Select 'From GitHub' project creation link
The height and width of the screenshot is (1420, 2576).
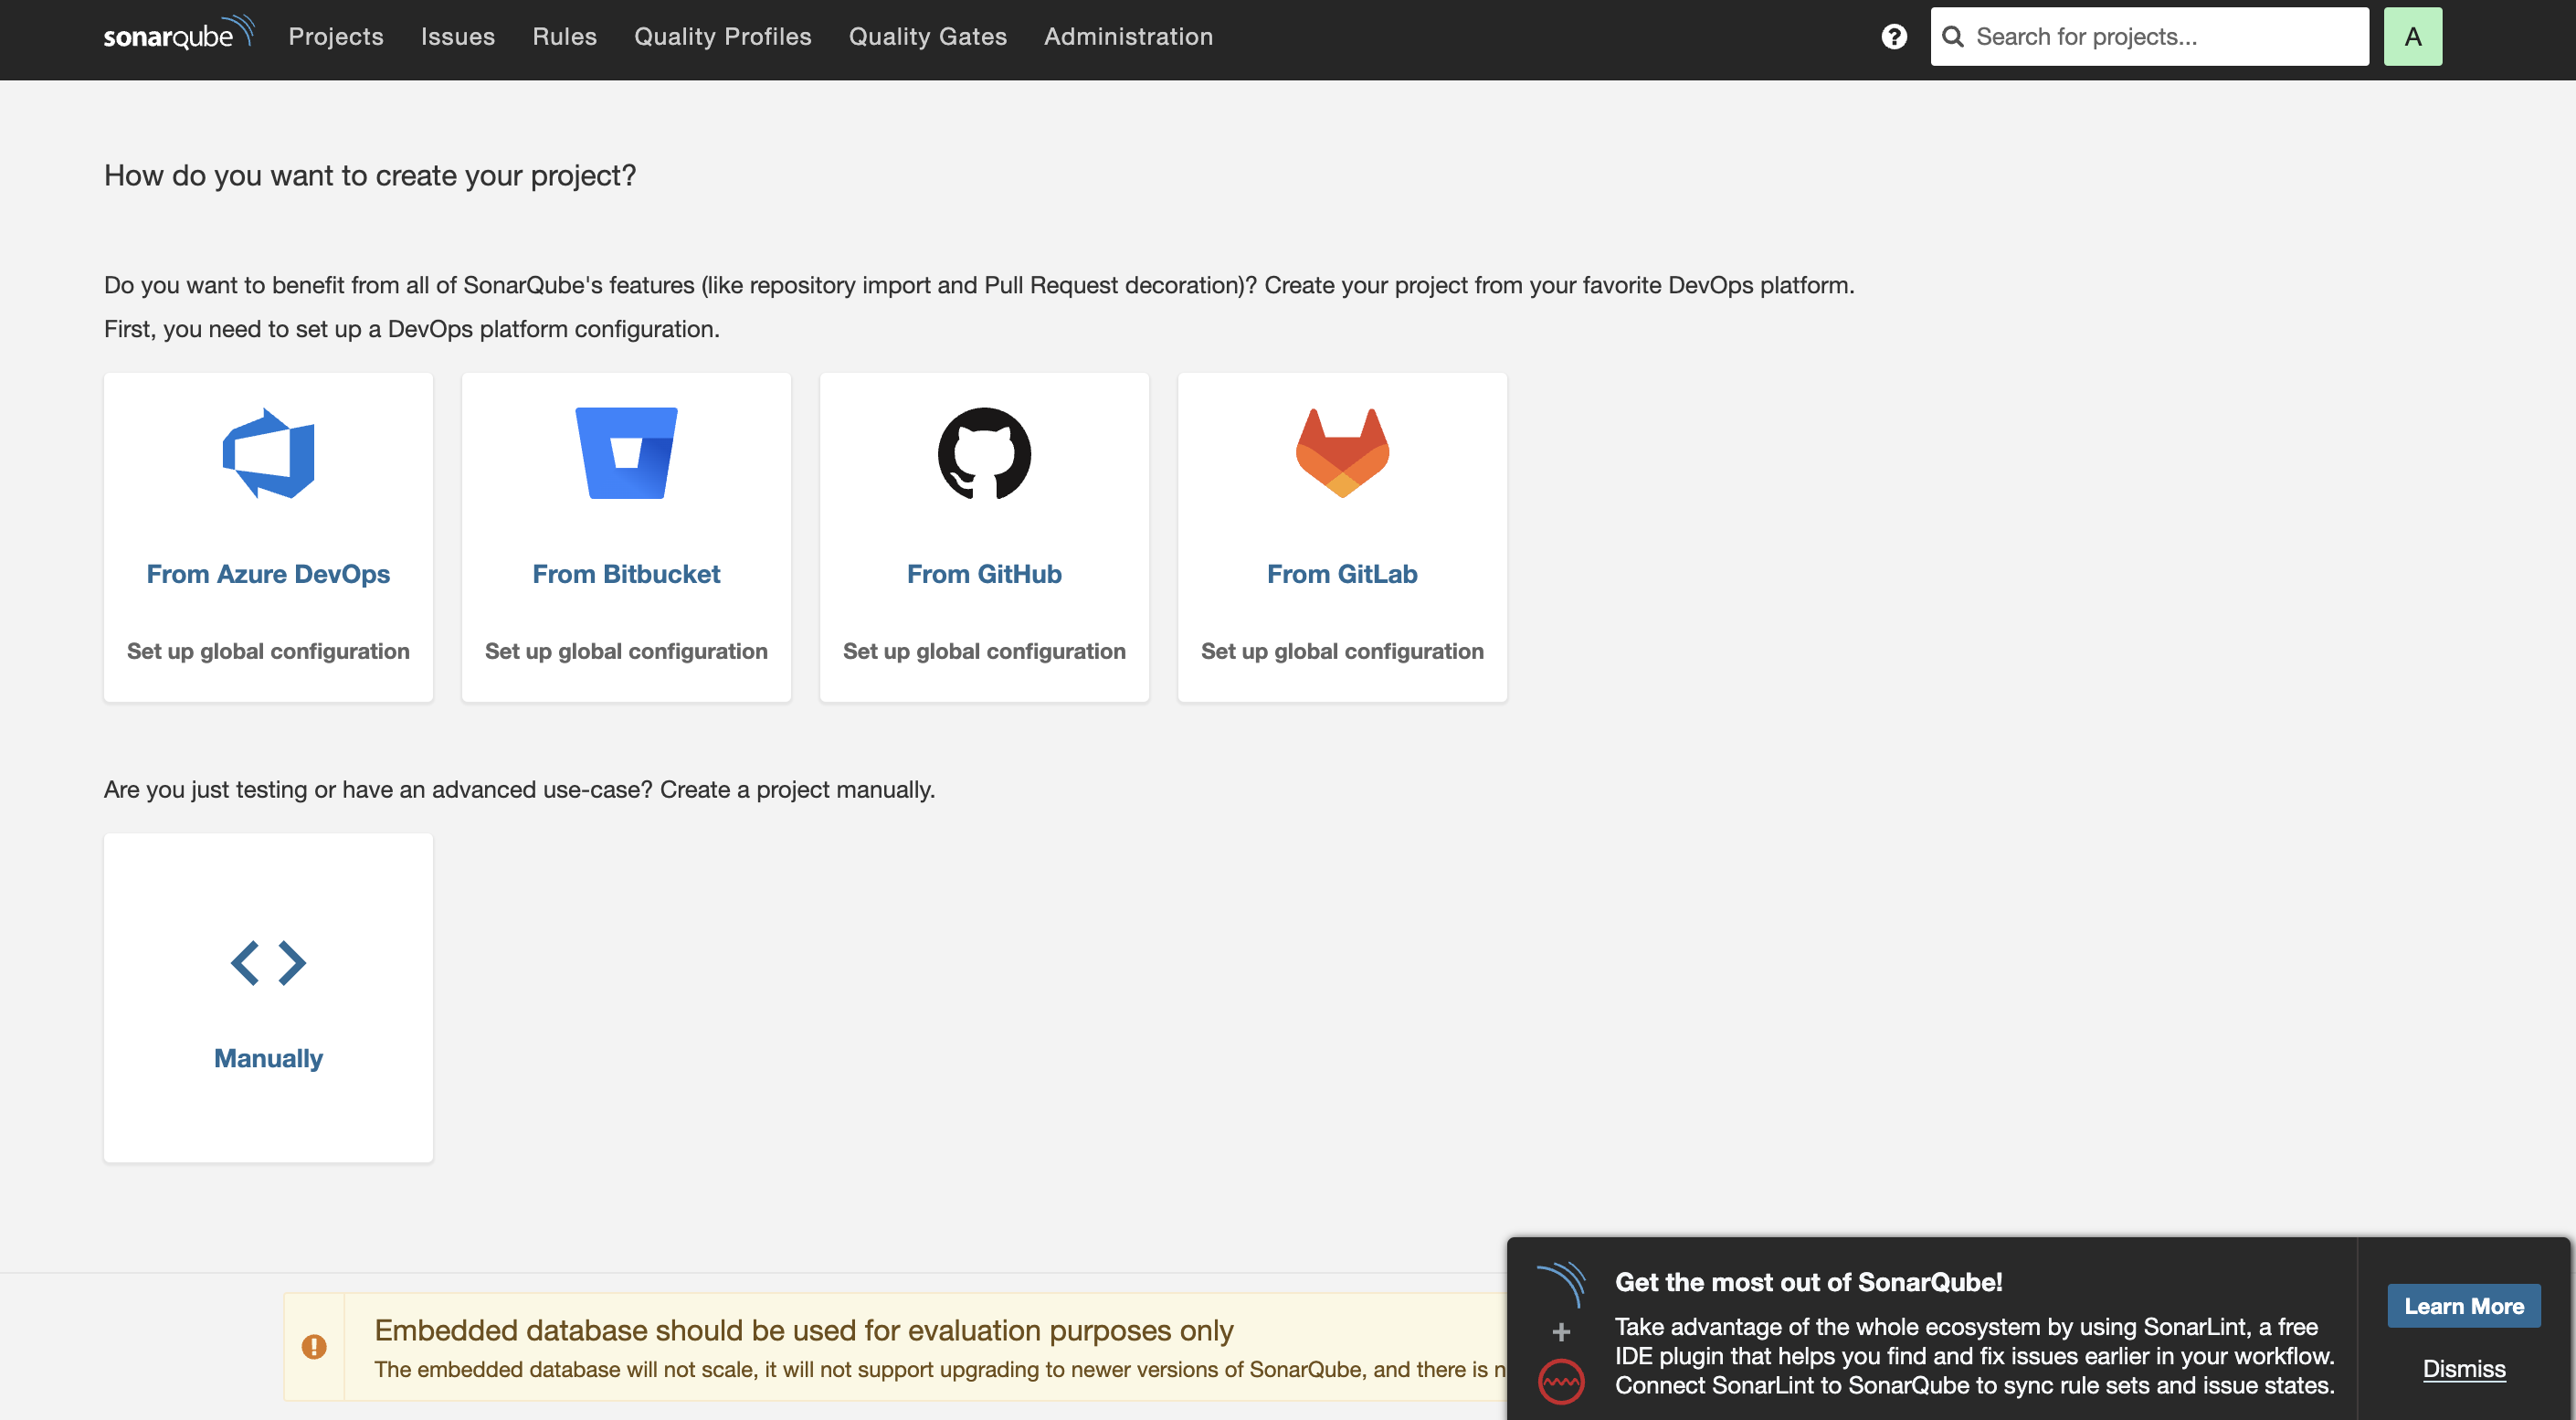coord(984,574)
